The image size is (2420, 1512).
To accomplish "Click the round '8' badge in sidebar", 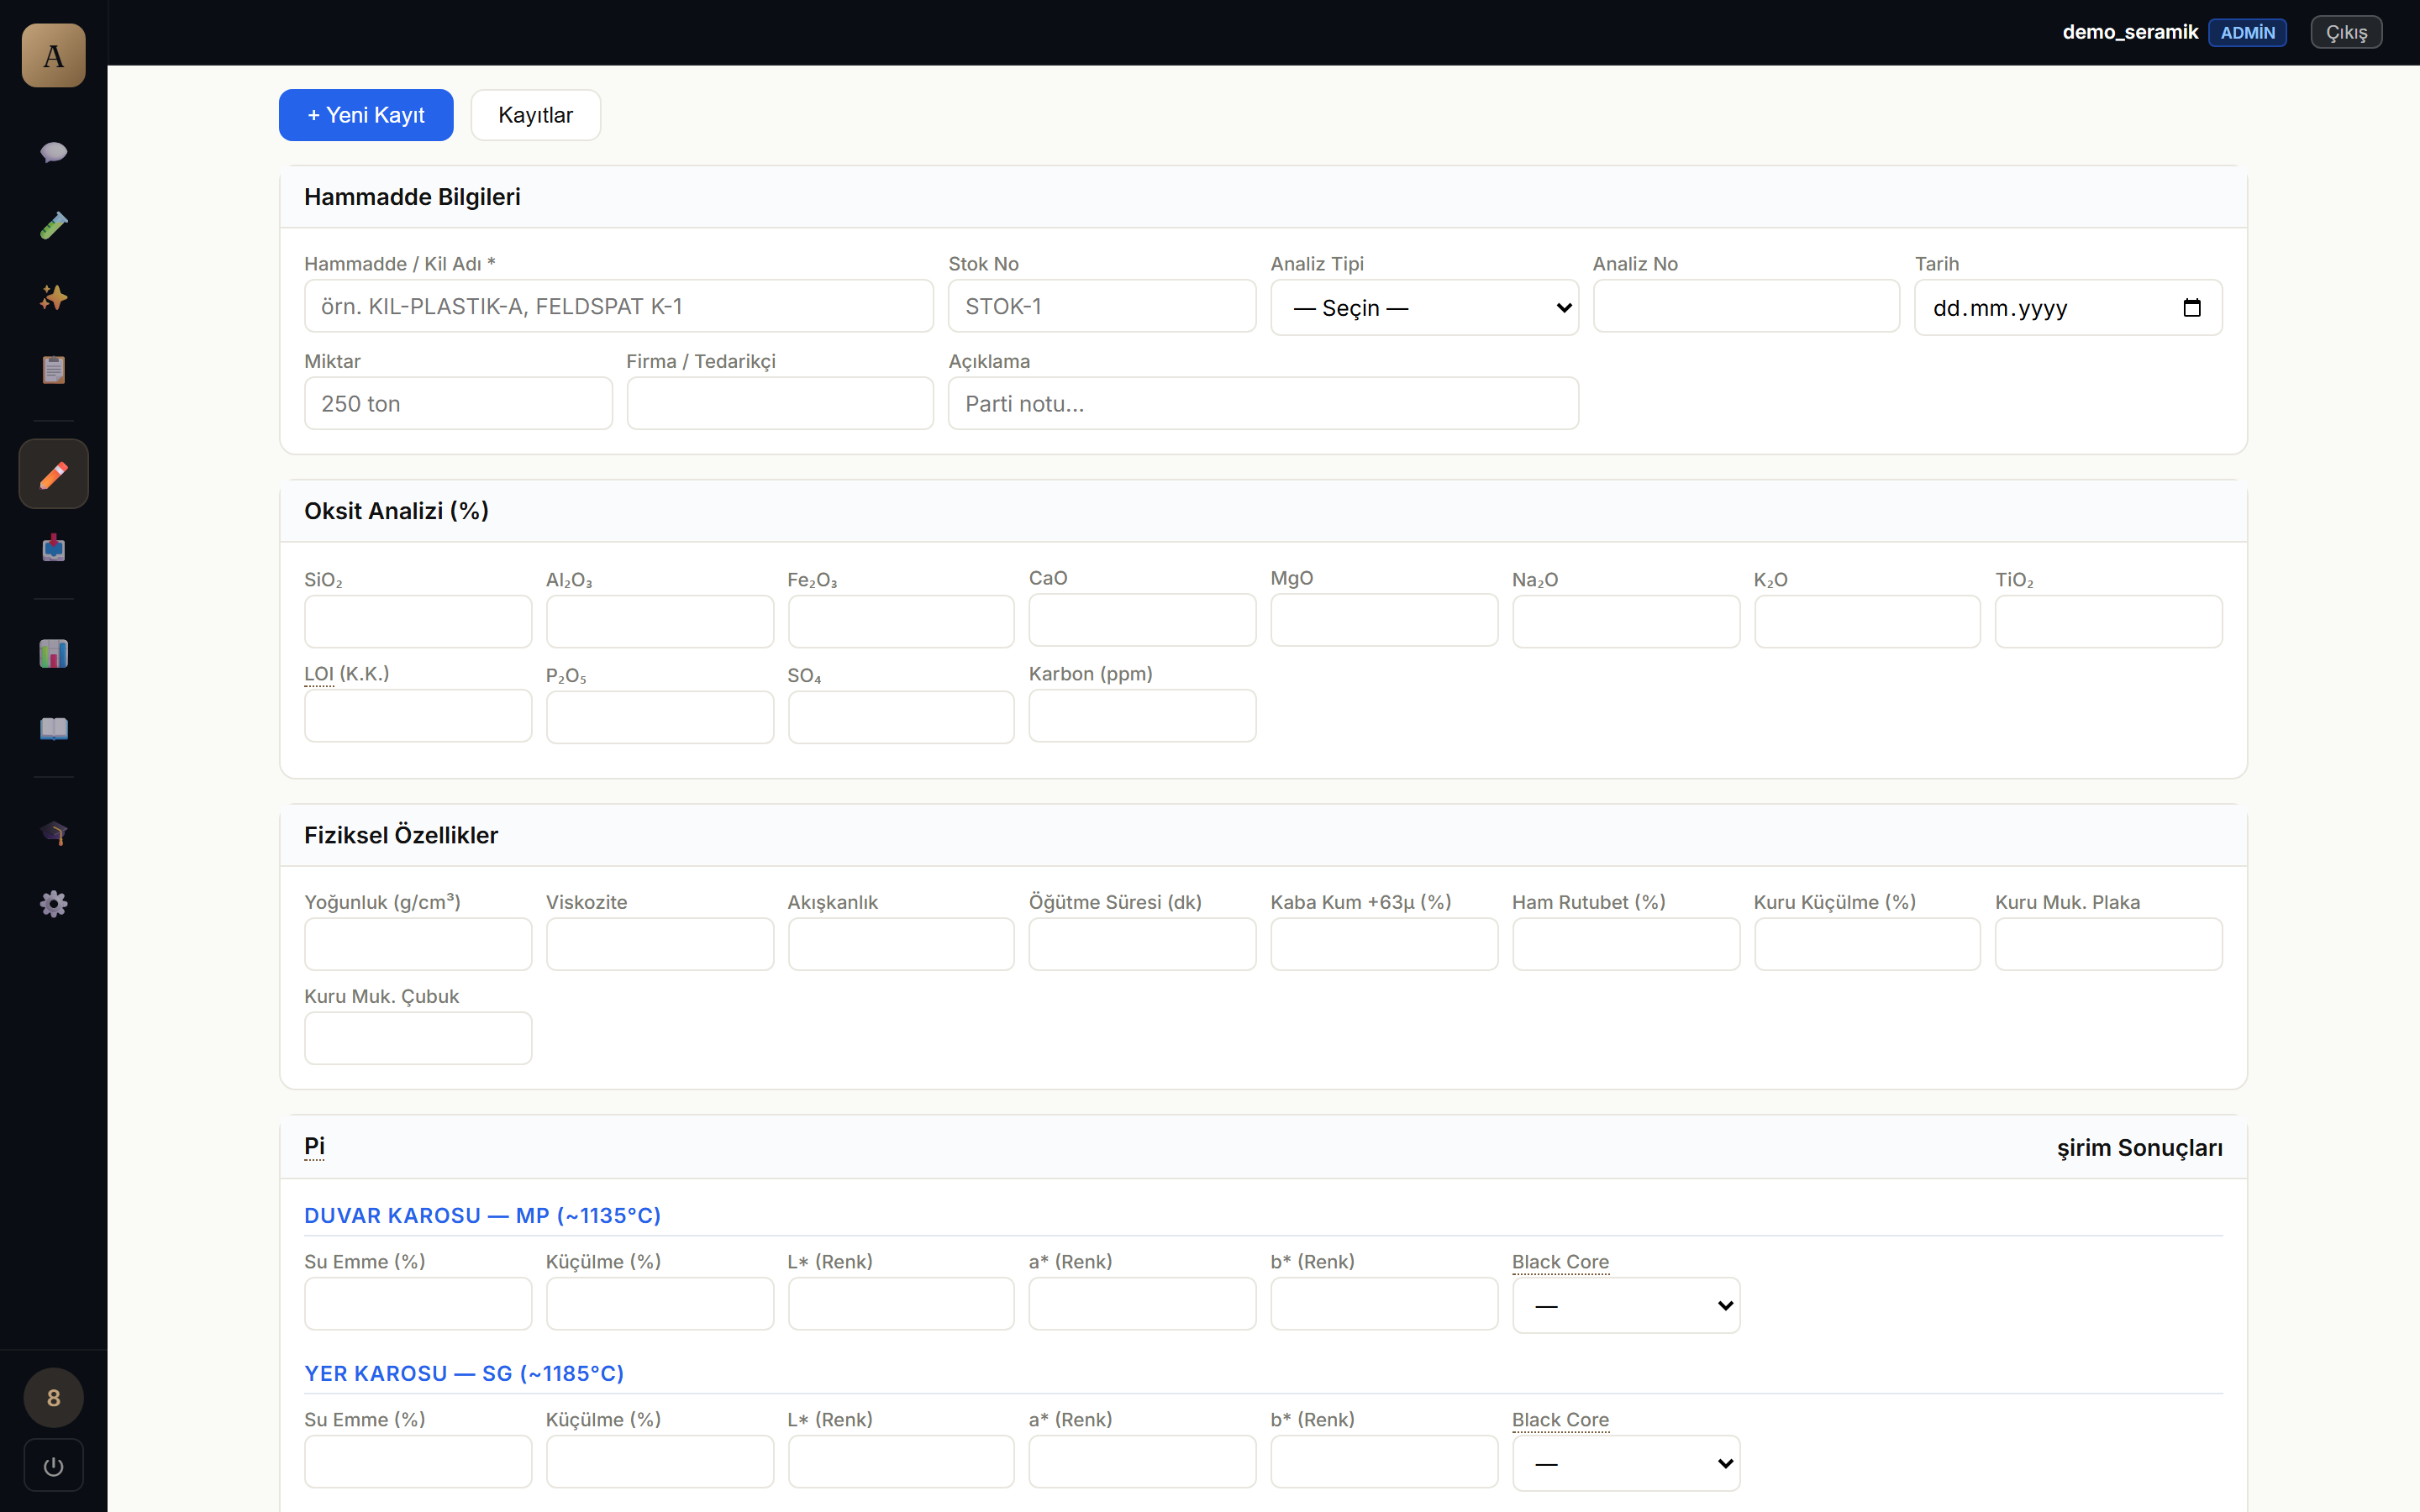I will coord(53,1397).
